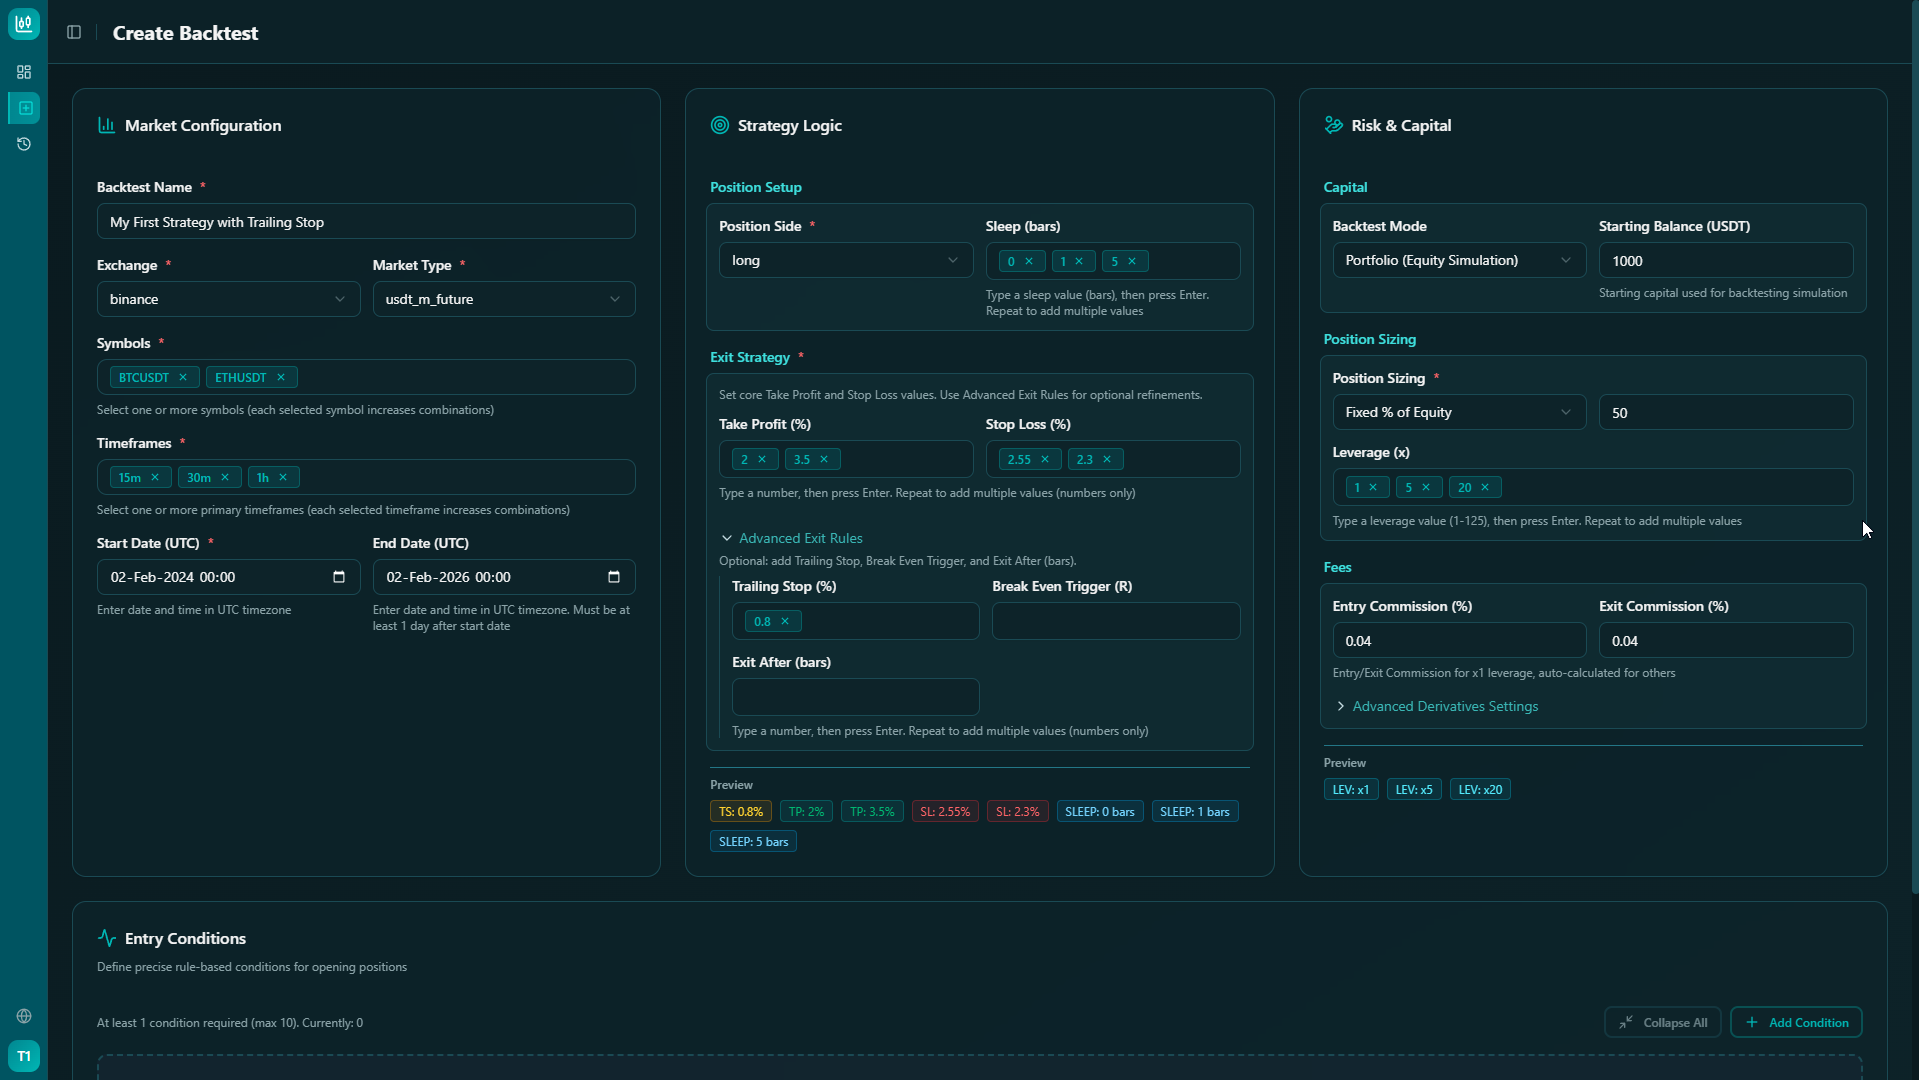Open the T1 user avatar
The image size is (1919, 1080).
click(24, 1056)
